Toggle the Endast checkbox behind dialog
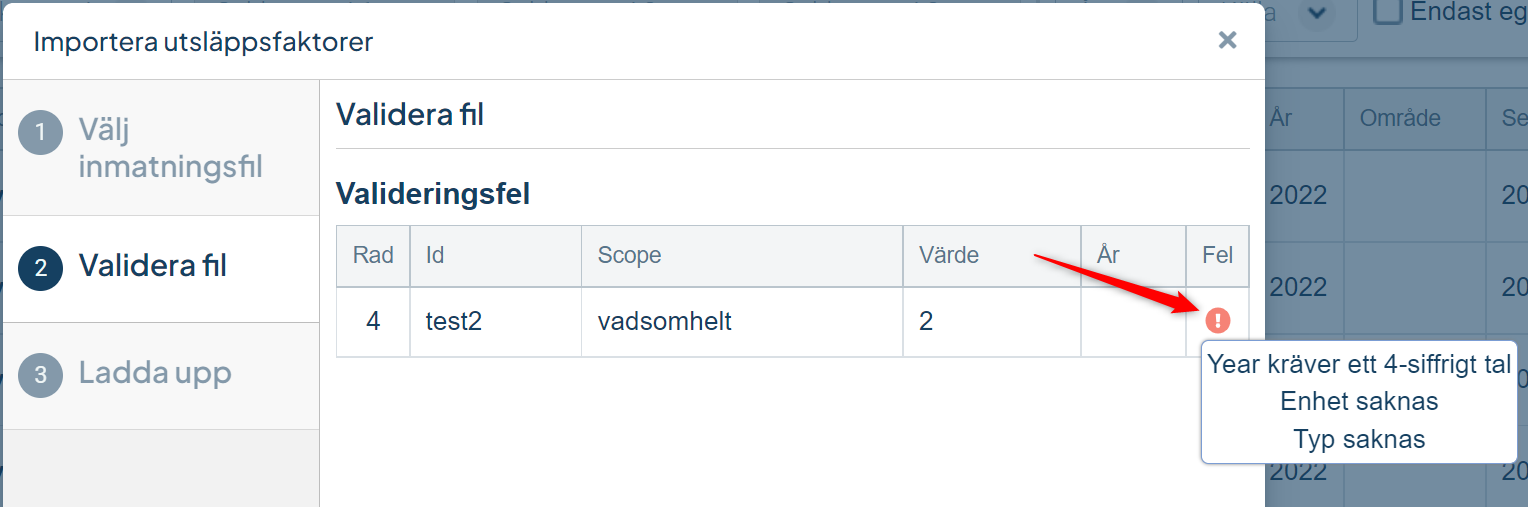Image resolution: width=1528 pixels, height=507 pixels. click(x=1387, y=11)
